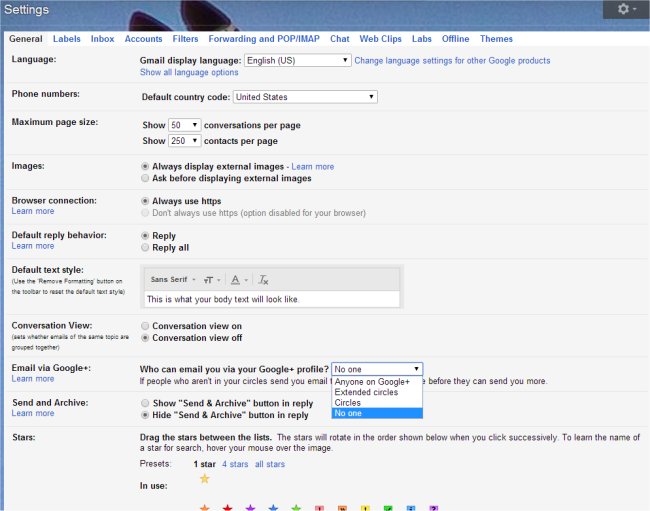The height and width of the screenshot is (511, 650).
Task: Open the Sans Serif font dropdown
Action: coord(173,280)
